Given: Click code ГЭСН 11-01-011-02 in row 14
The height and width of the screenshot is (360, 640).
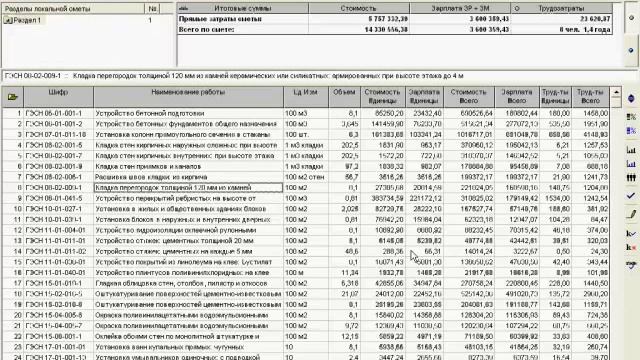Looking at the screenshot, I should (56, 251).
